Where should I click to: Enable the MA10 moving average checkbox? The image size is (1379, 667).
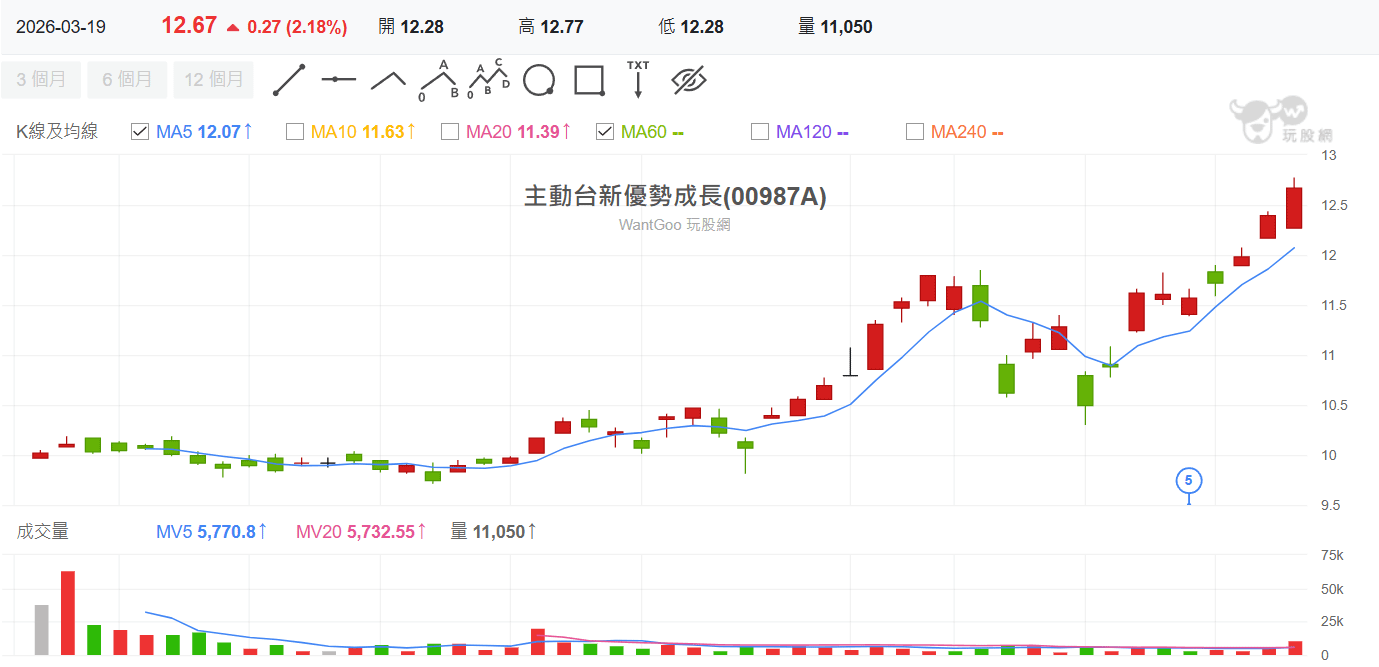[x=295, y=131]
